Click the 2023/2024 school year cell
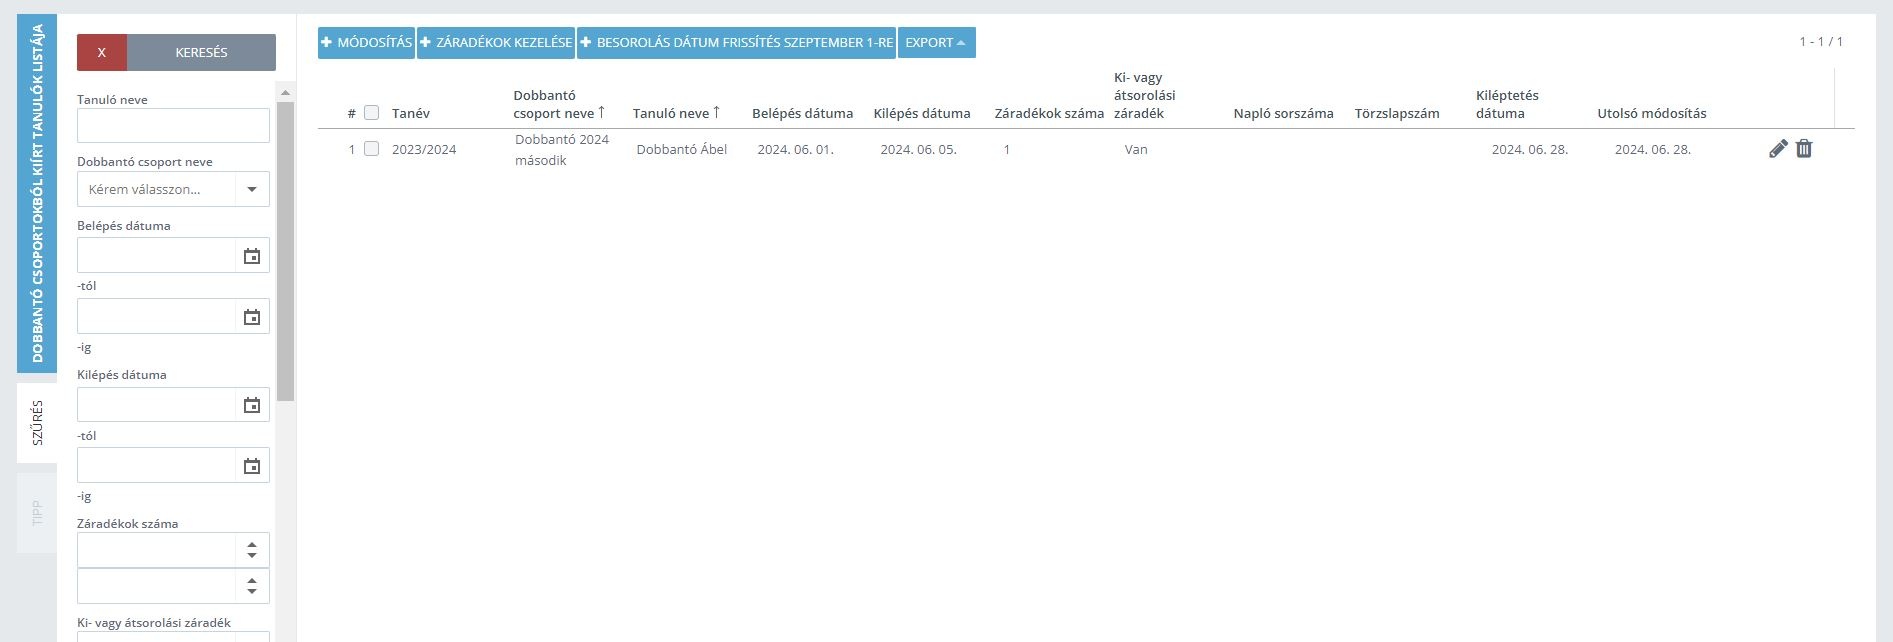Viewport: 1893px width, 642px height. coord(424,149)
